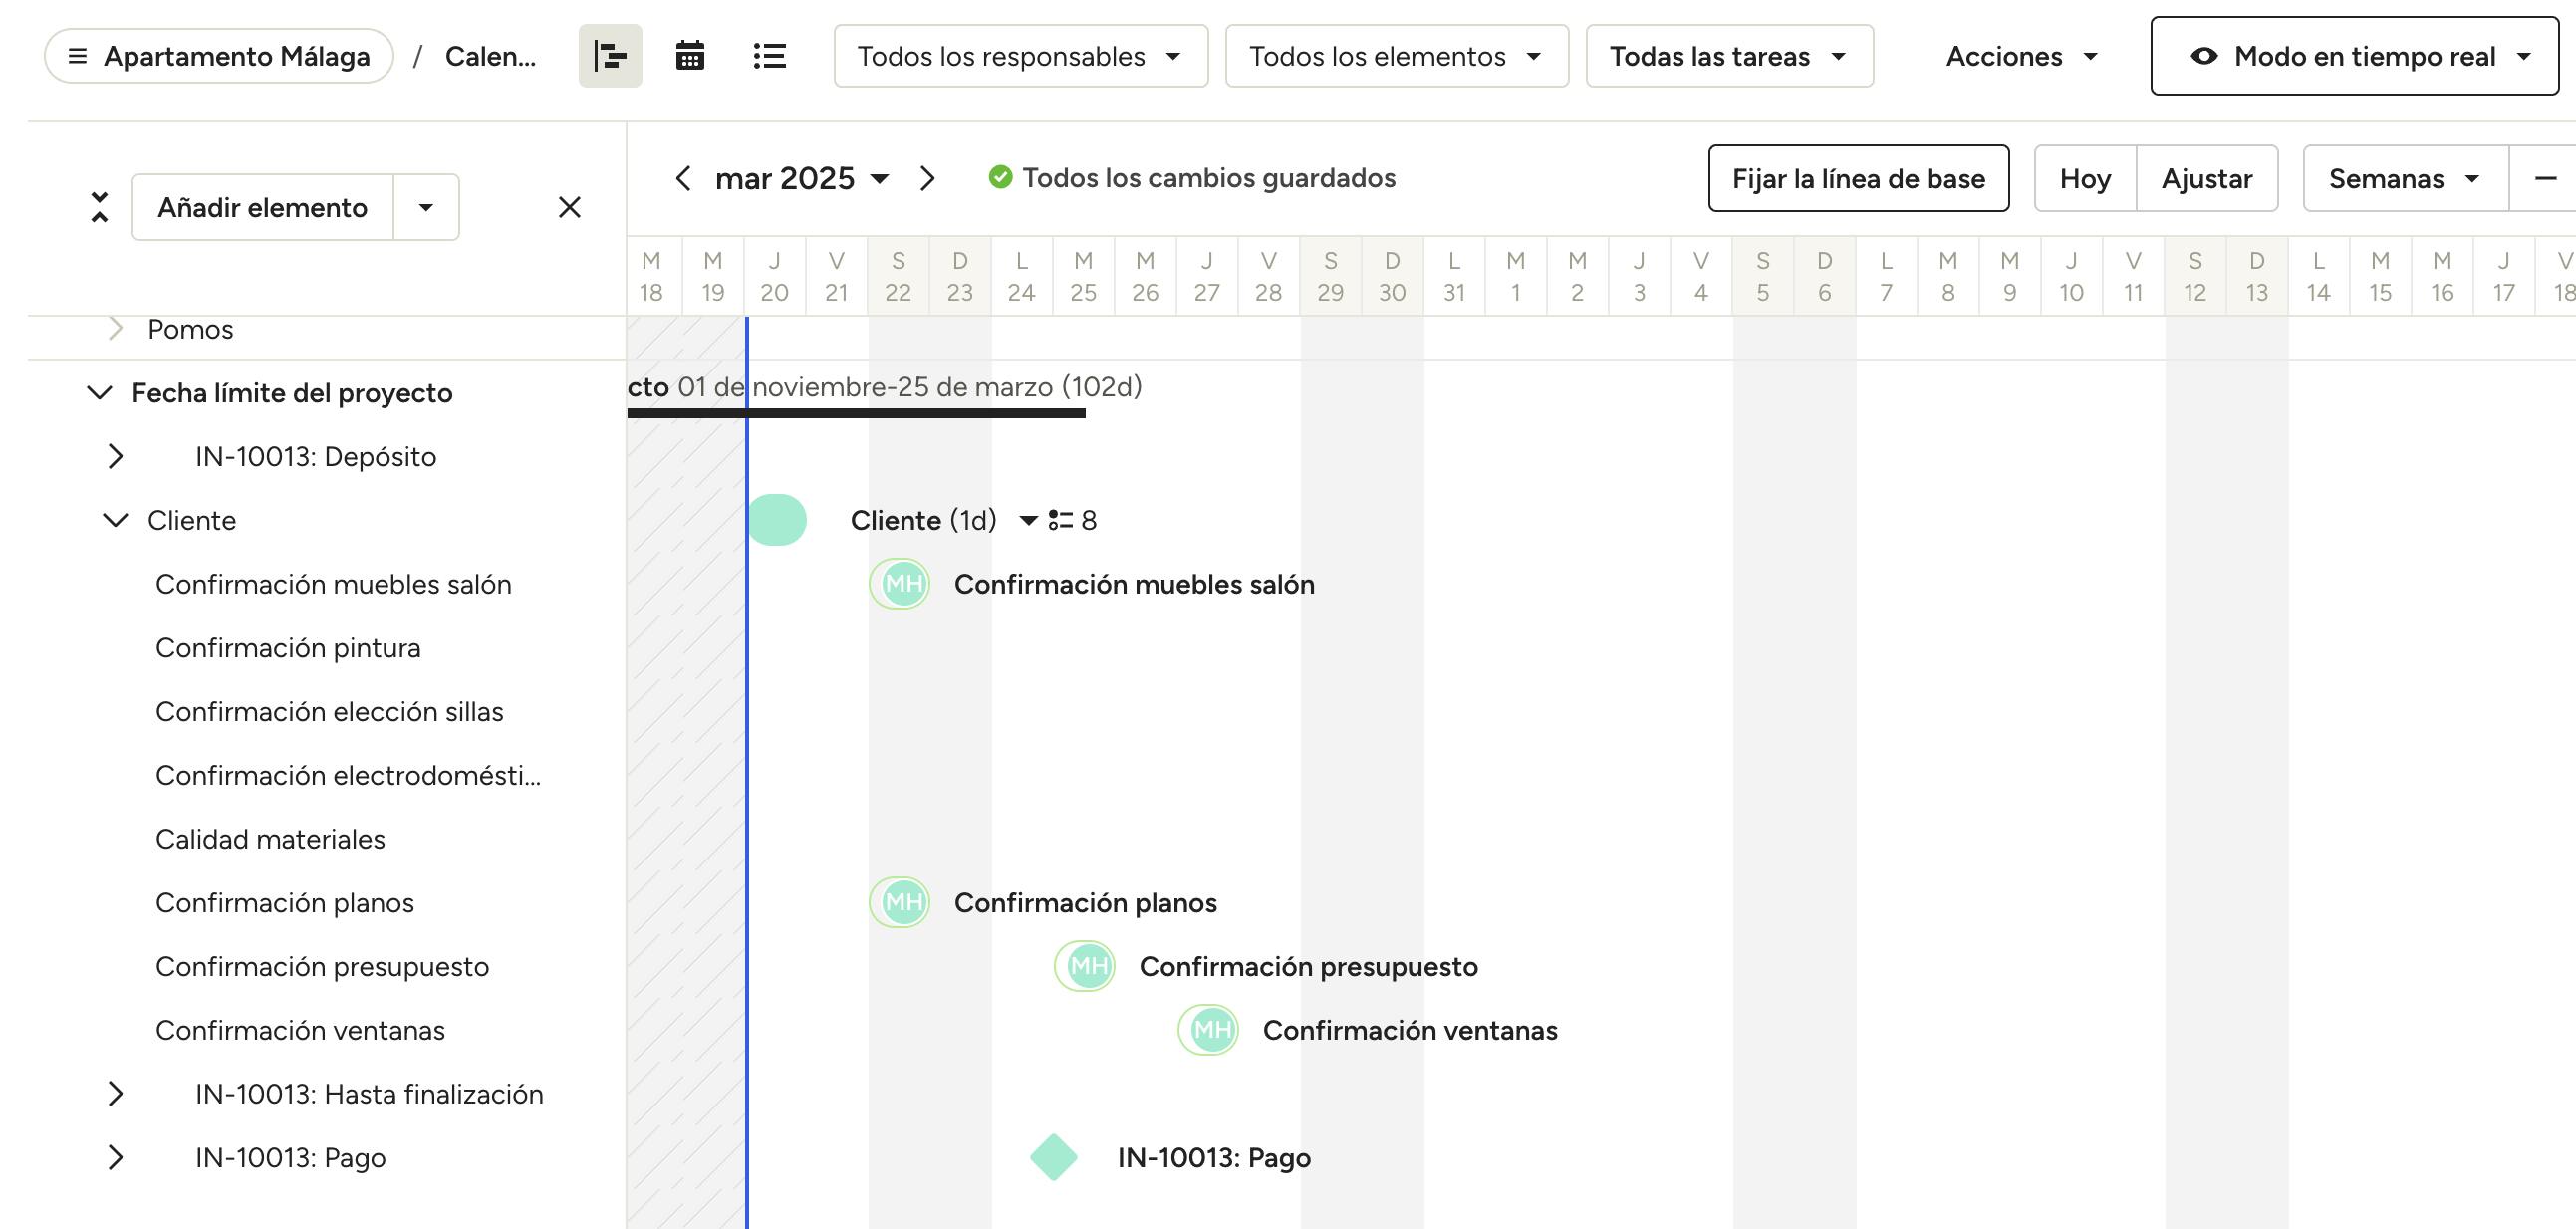Click collapse all rows icon
Viewport: 2576px width, 1229px height.
coord(99,207)
